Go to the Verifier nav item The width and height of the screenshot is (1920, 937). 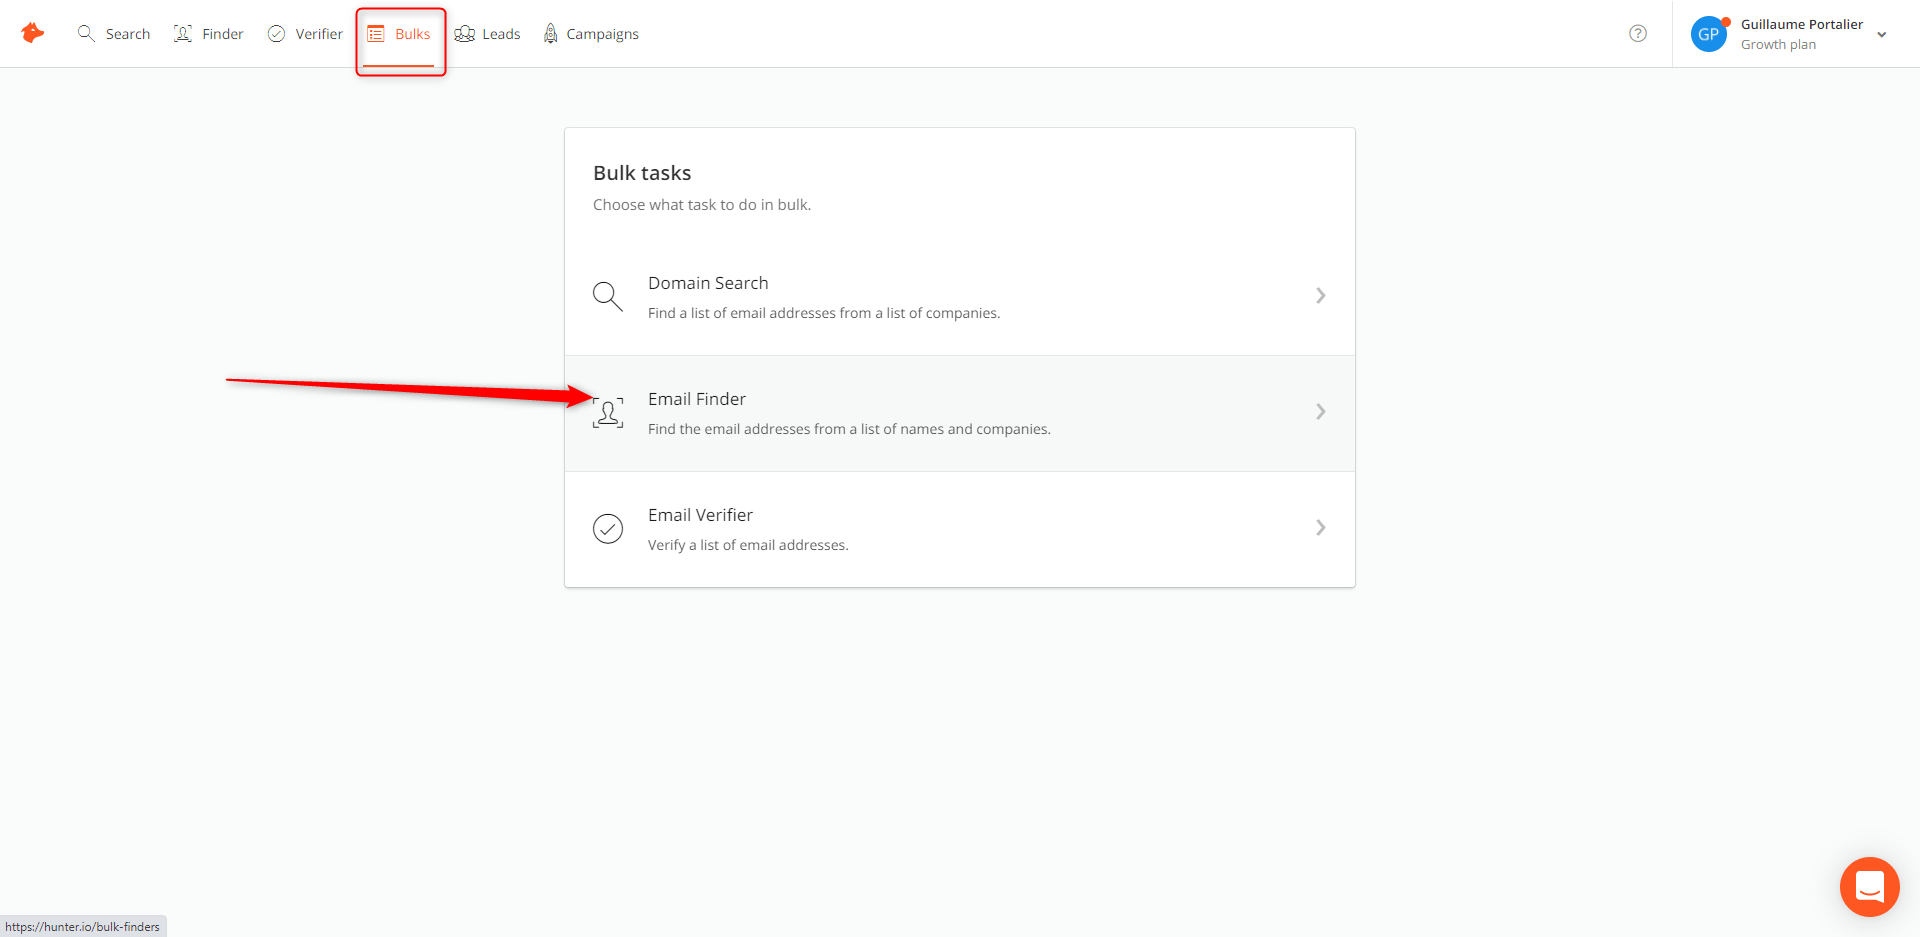[305, 34]
